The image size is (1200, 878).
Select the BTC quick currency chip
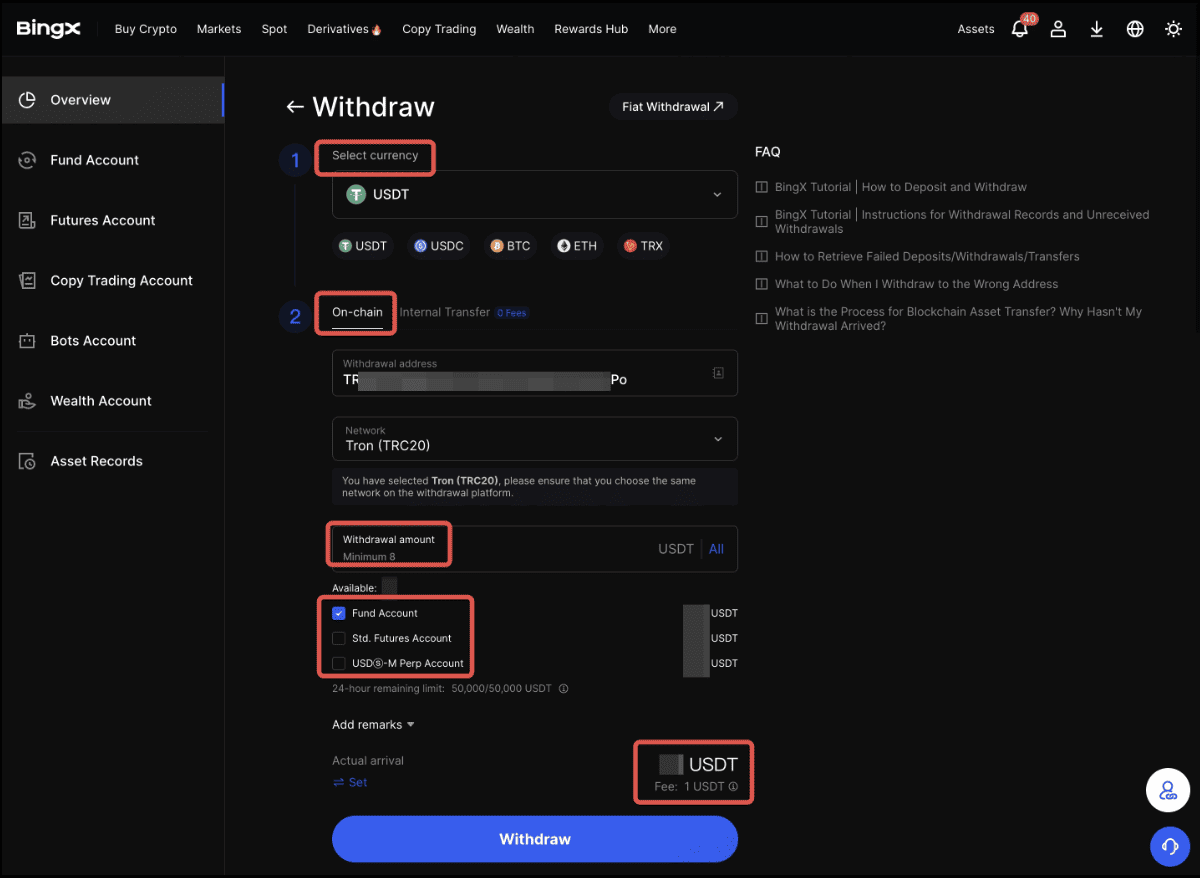tap(510, 246)
